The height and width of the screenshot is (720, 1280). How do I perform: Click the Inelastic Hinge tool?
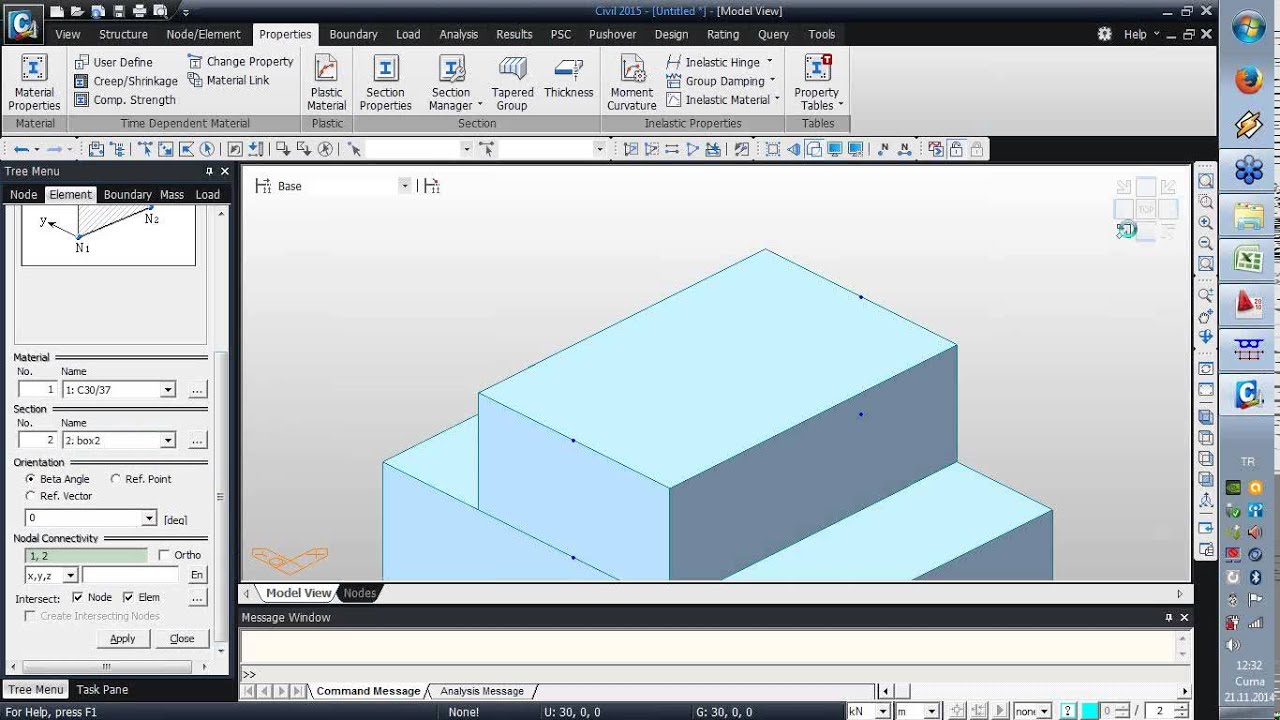pyautogui.click(x=720, y=62)
